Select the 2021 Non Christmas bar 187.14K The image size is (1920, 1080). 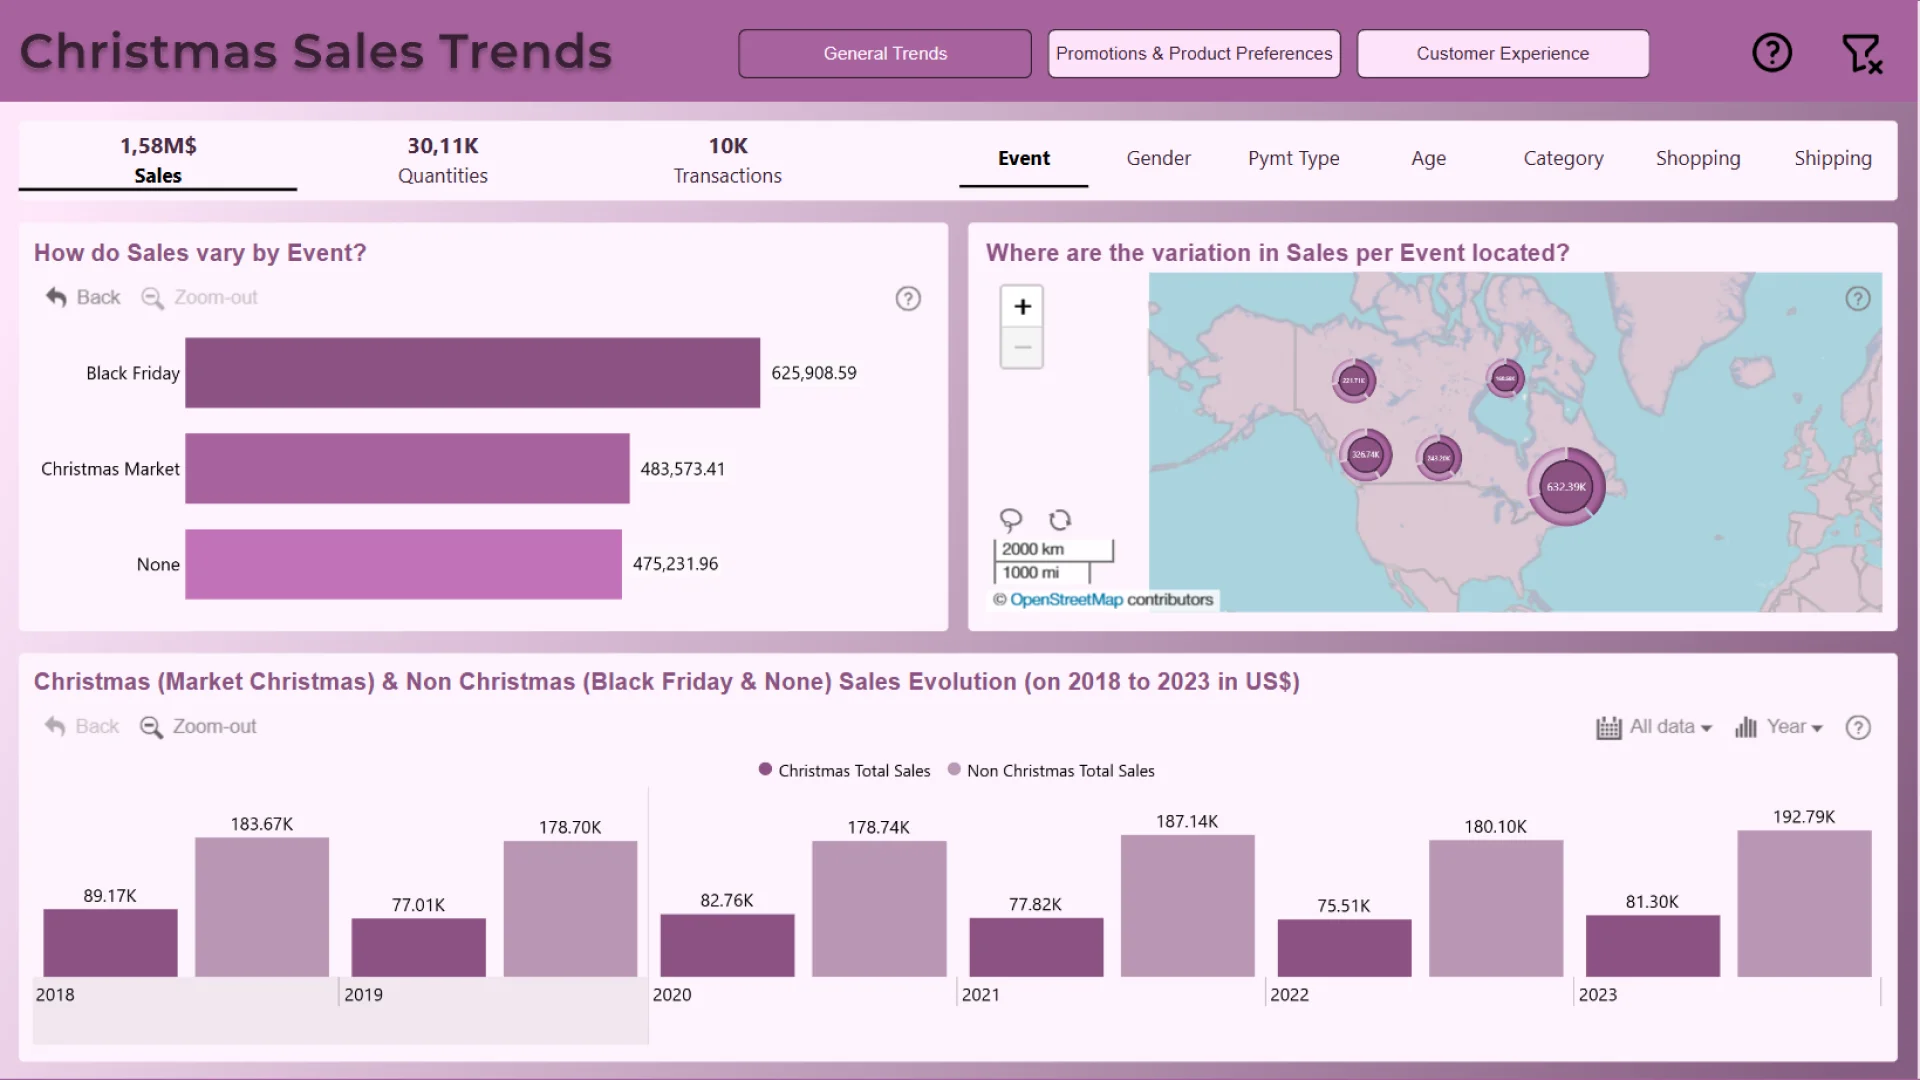pyautogui.click(x=1187, y=906)
